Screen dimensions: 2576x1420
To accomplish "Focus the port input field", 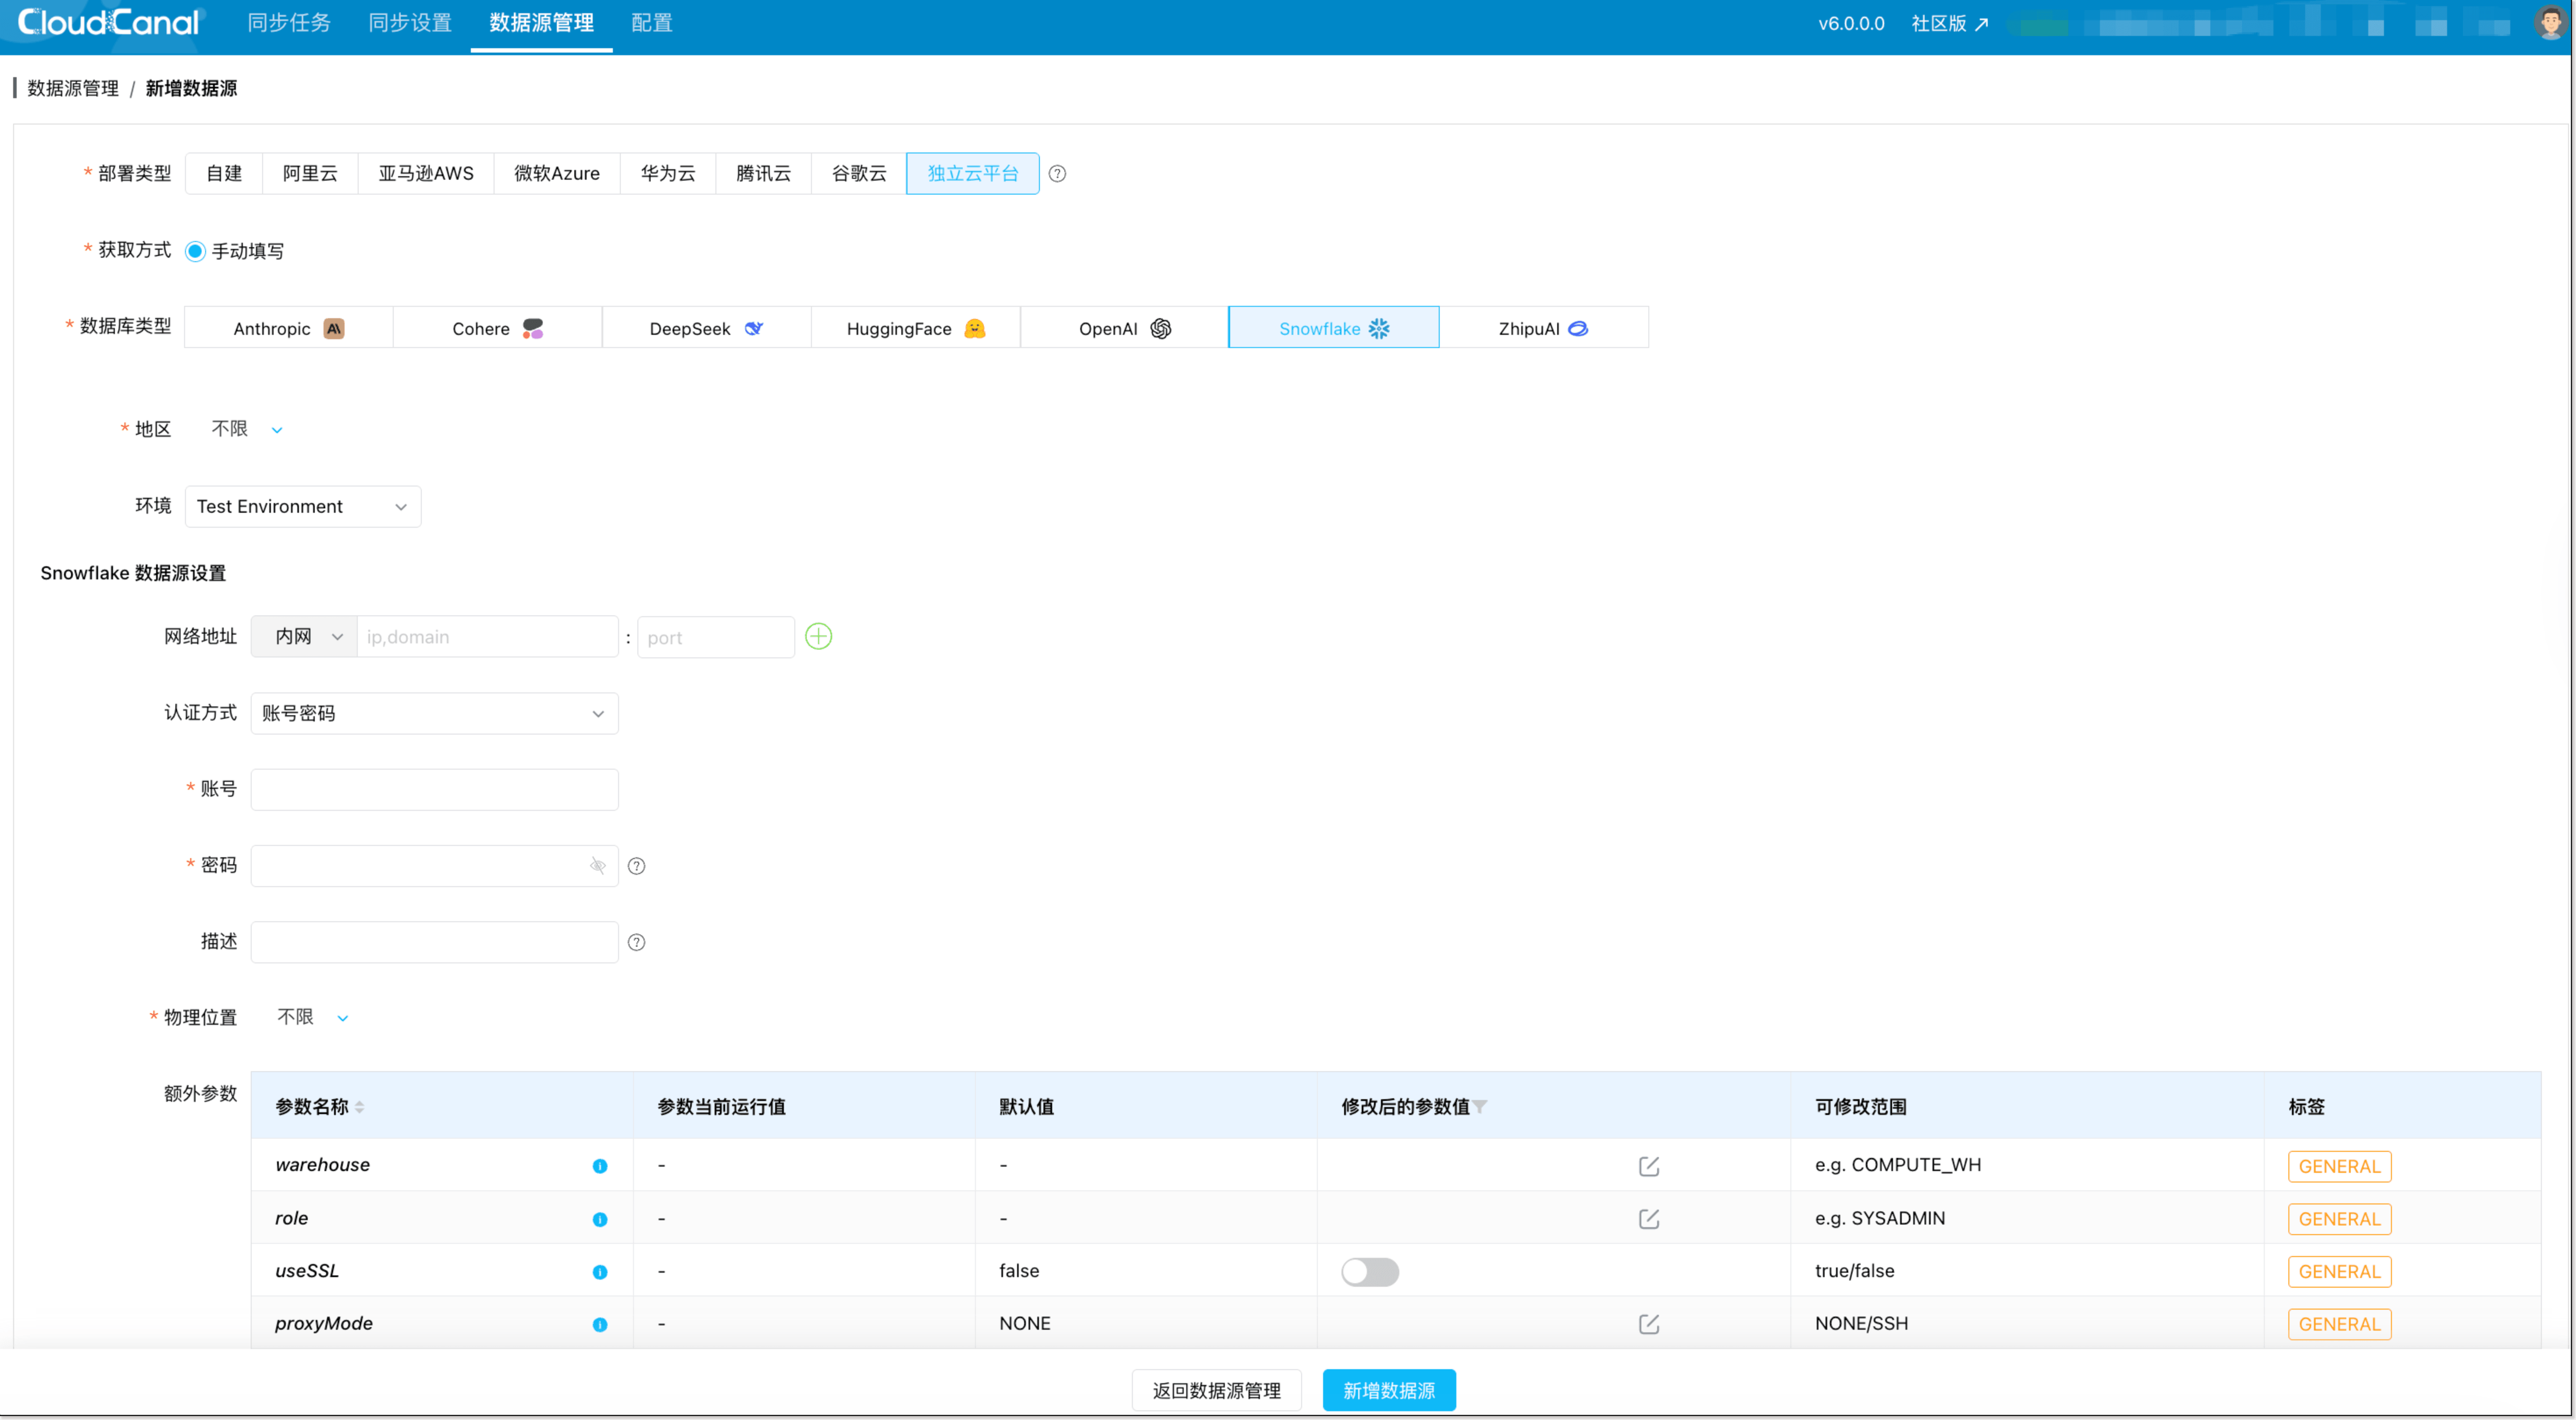I will 716,637.
